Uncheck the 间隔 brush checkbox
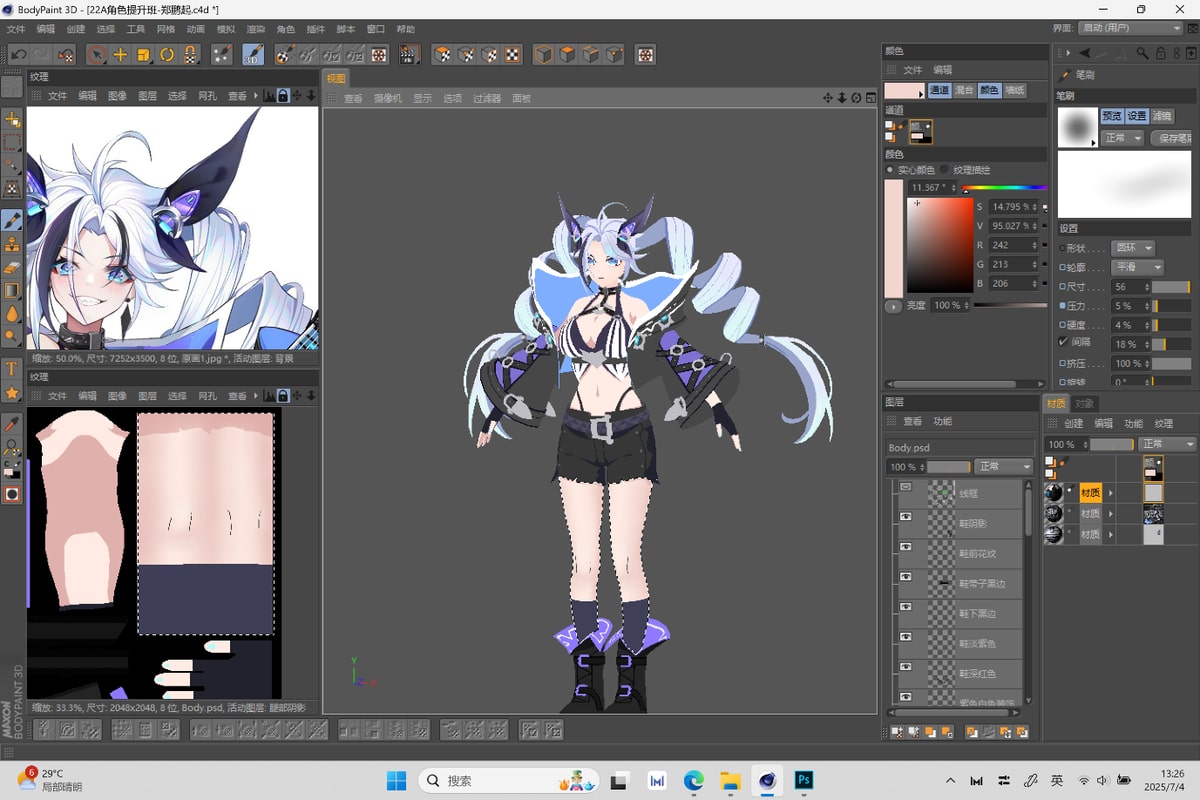 tap(1062, 343)
